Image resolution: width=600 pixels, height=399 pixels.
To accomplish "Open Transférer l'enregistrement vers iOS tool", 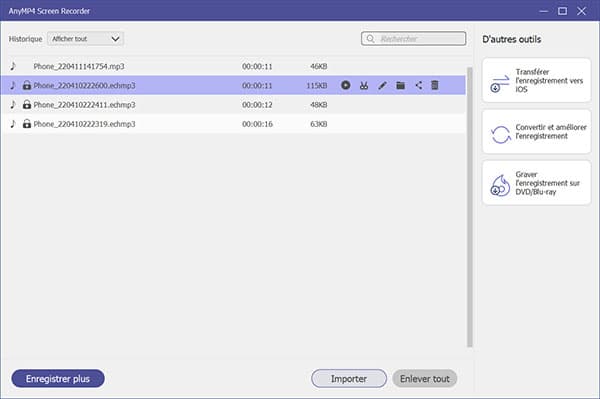I will coord(536,80).
